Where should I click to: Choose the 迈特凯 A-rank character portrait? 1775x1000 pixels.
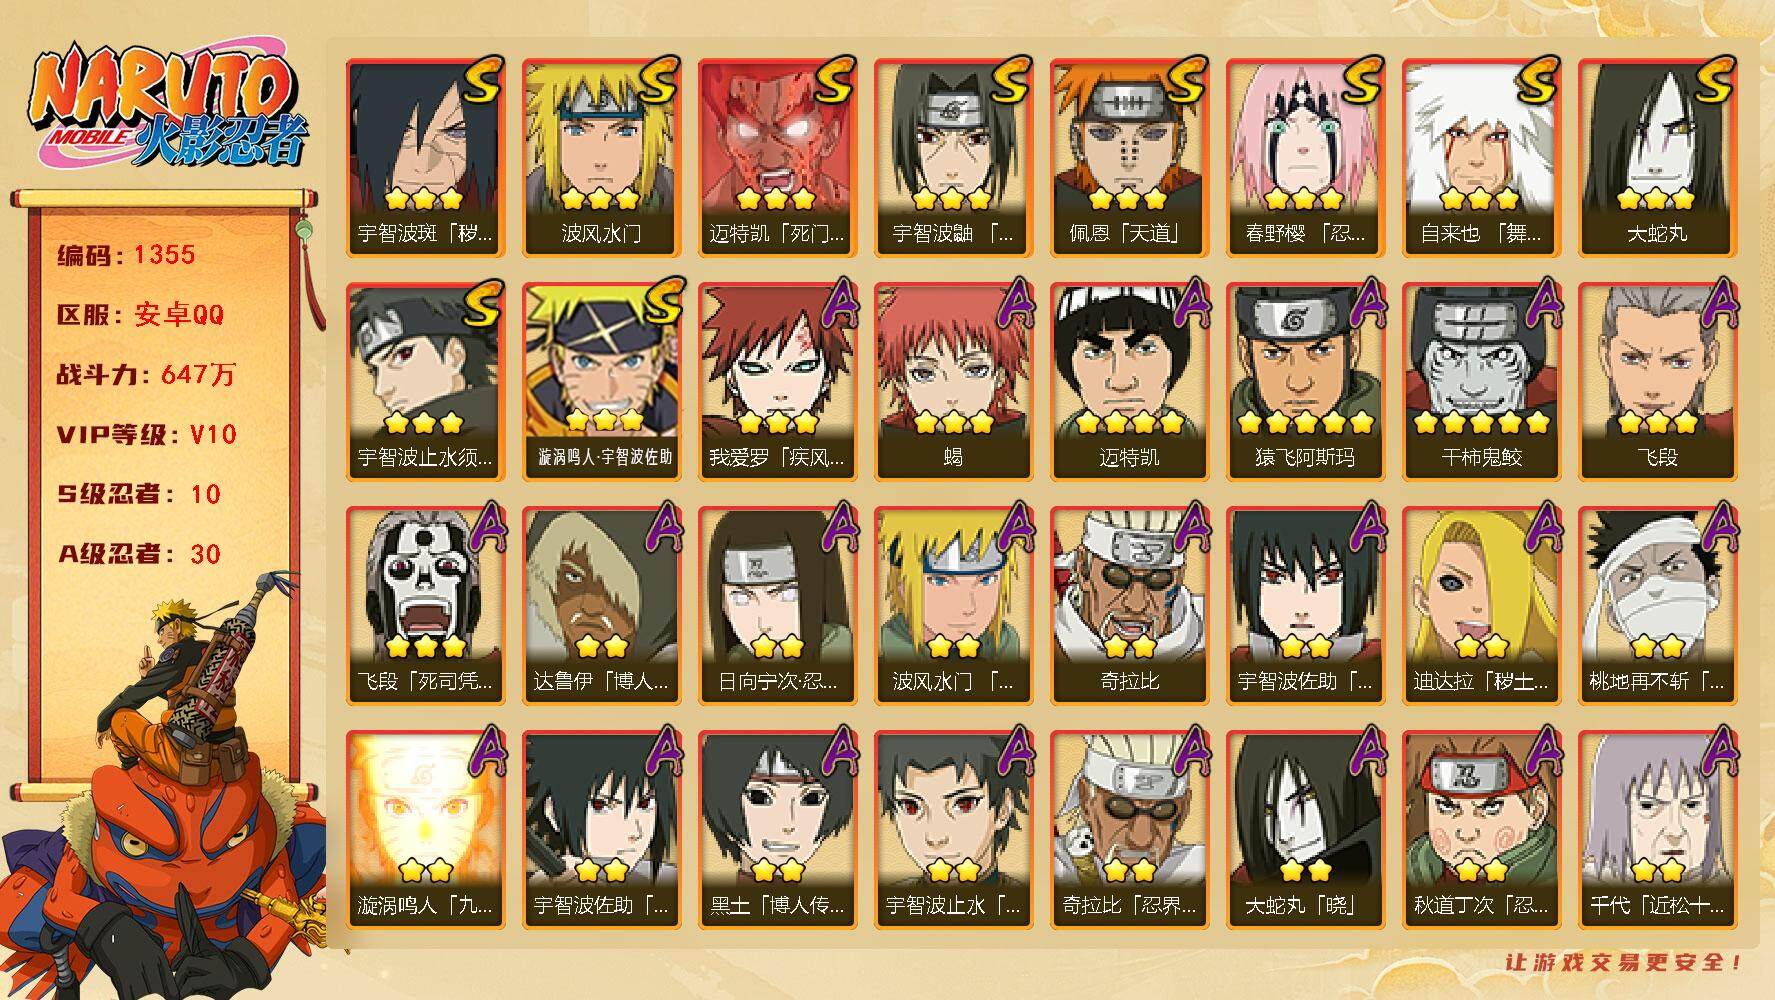coord(1129,382)
